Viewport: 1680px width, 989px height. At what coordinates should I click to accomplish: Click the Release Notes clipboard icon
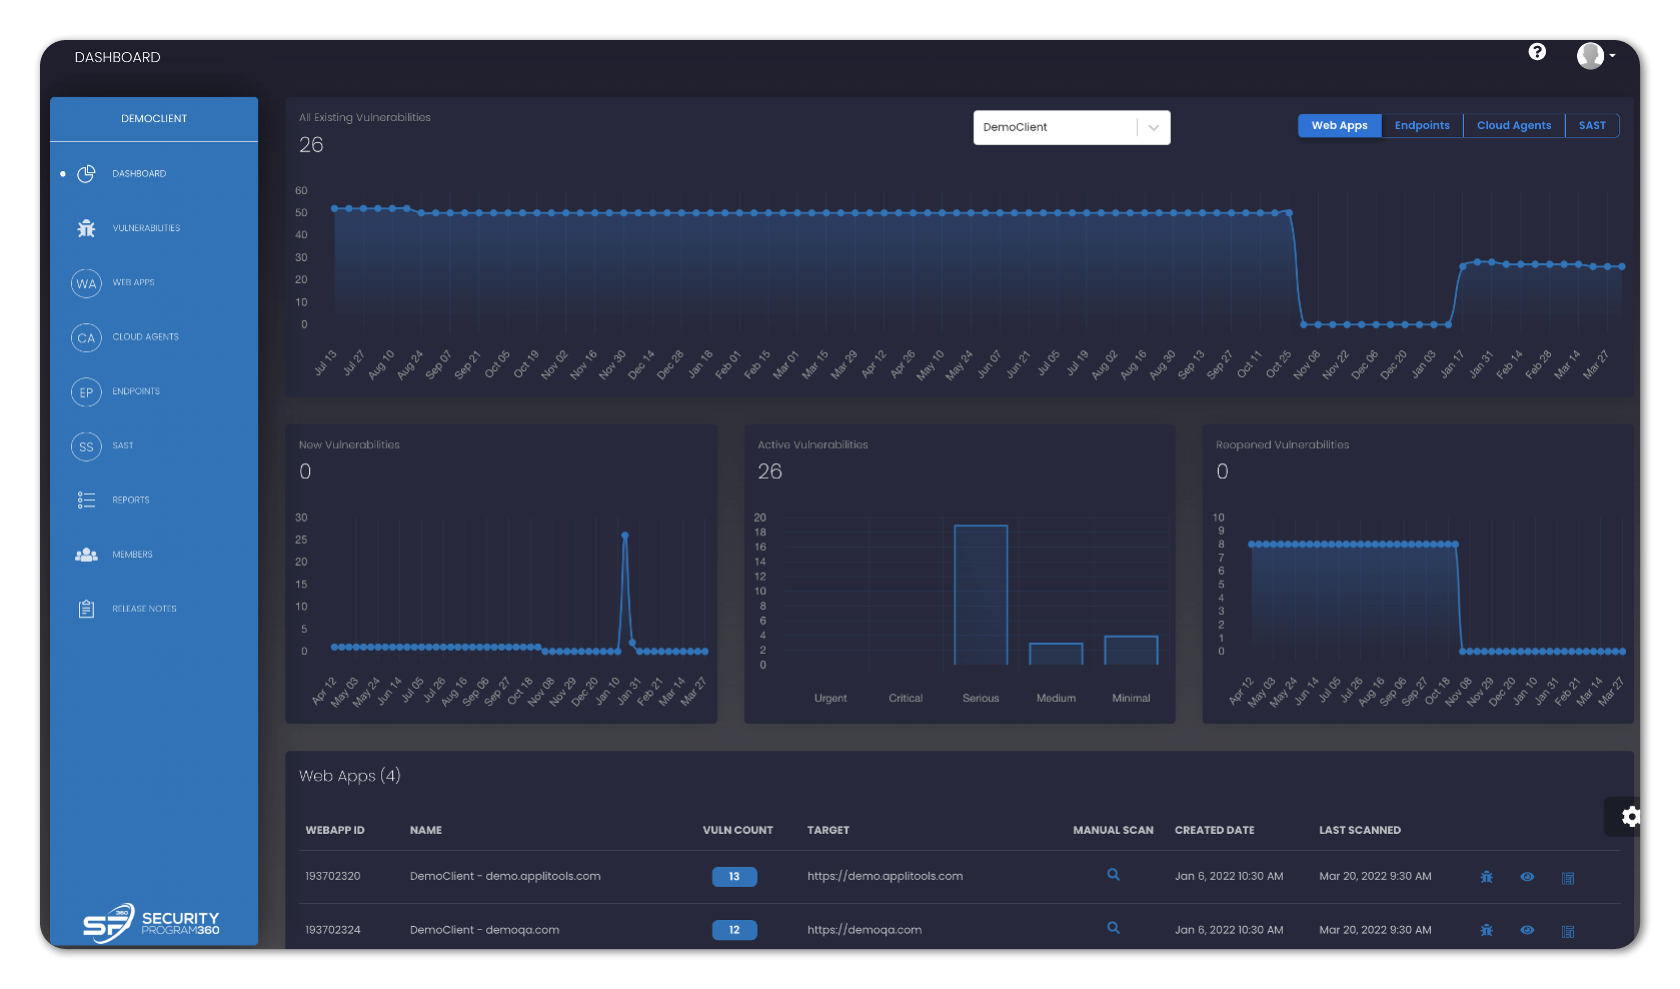[x=87, y=609]
